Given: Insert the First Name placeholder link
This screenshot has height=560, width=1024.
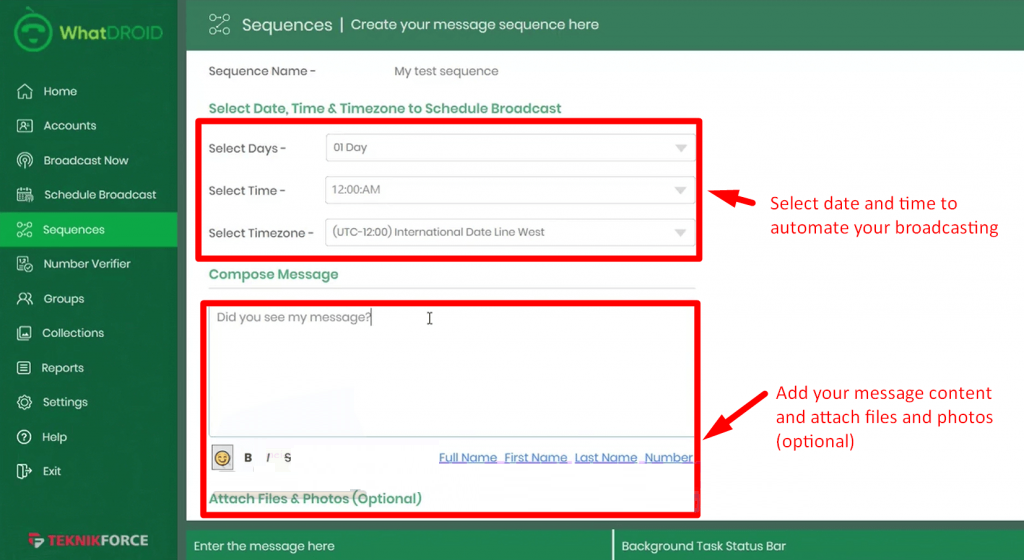Looking at the screenshot, I should [535, 458].
